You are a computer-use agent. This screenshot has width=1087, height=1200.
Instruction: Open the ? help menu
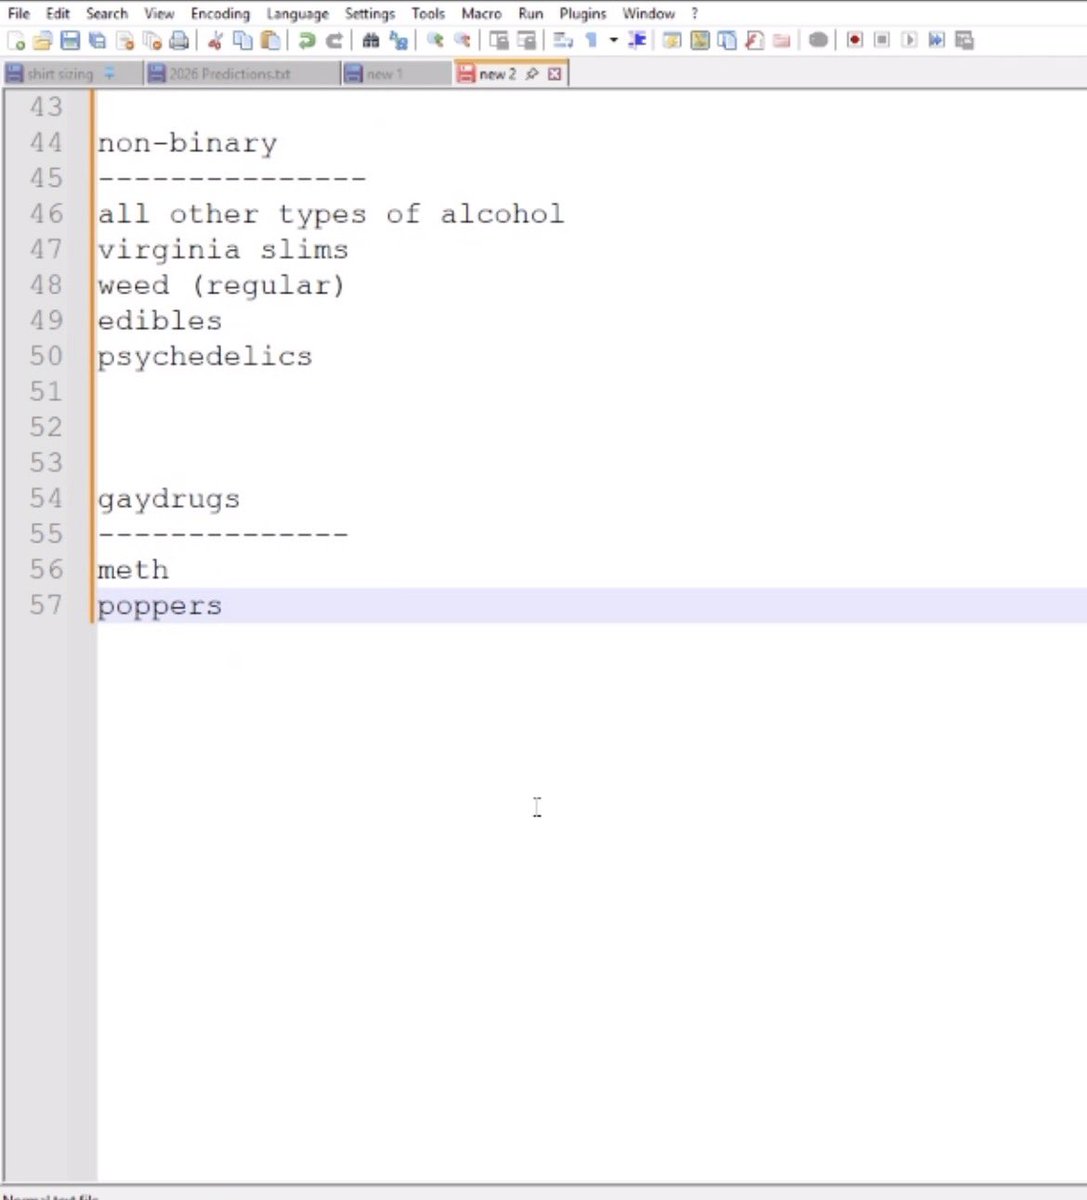click(x=694, y=14)
